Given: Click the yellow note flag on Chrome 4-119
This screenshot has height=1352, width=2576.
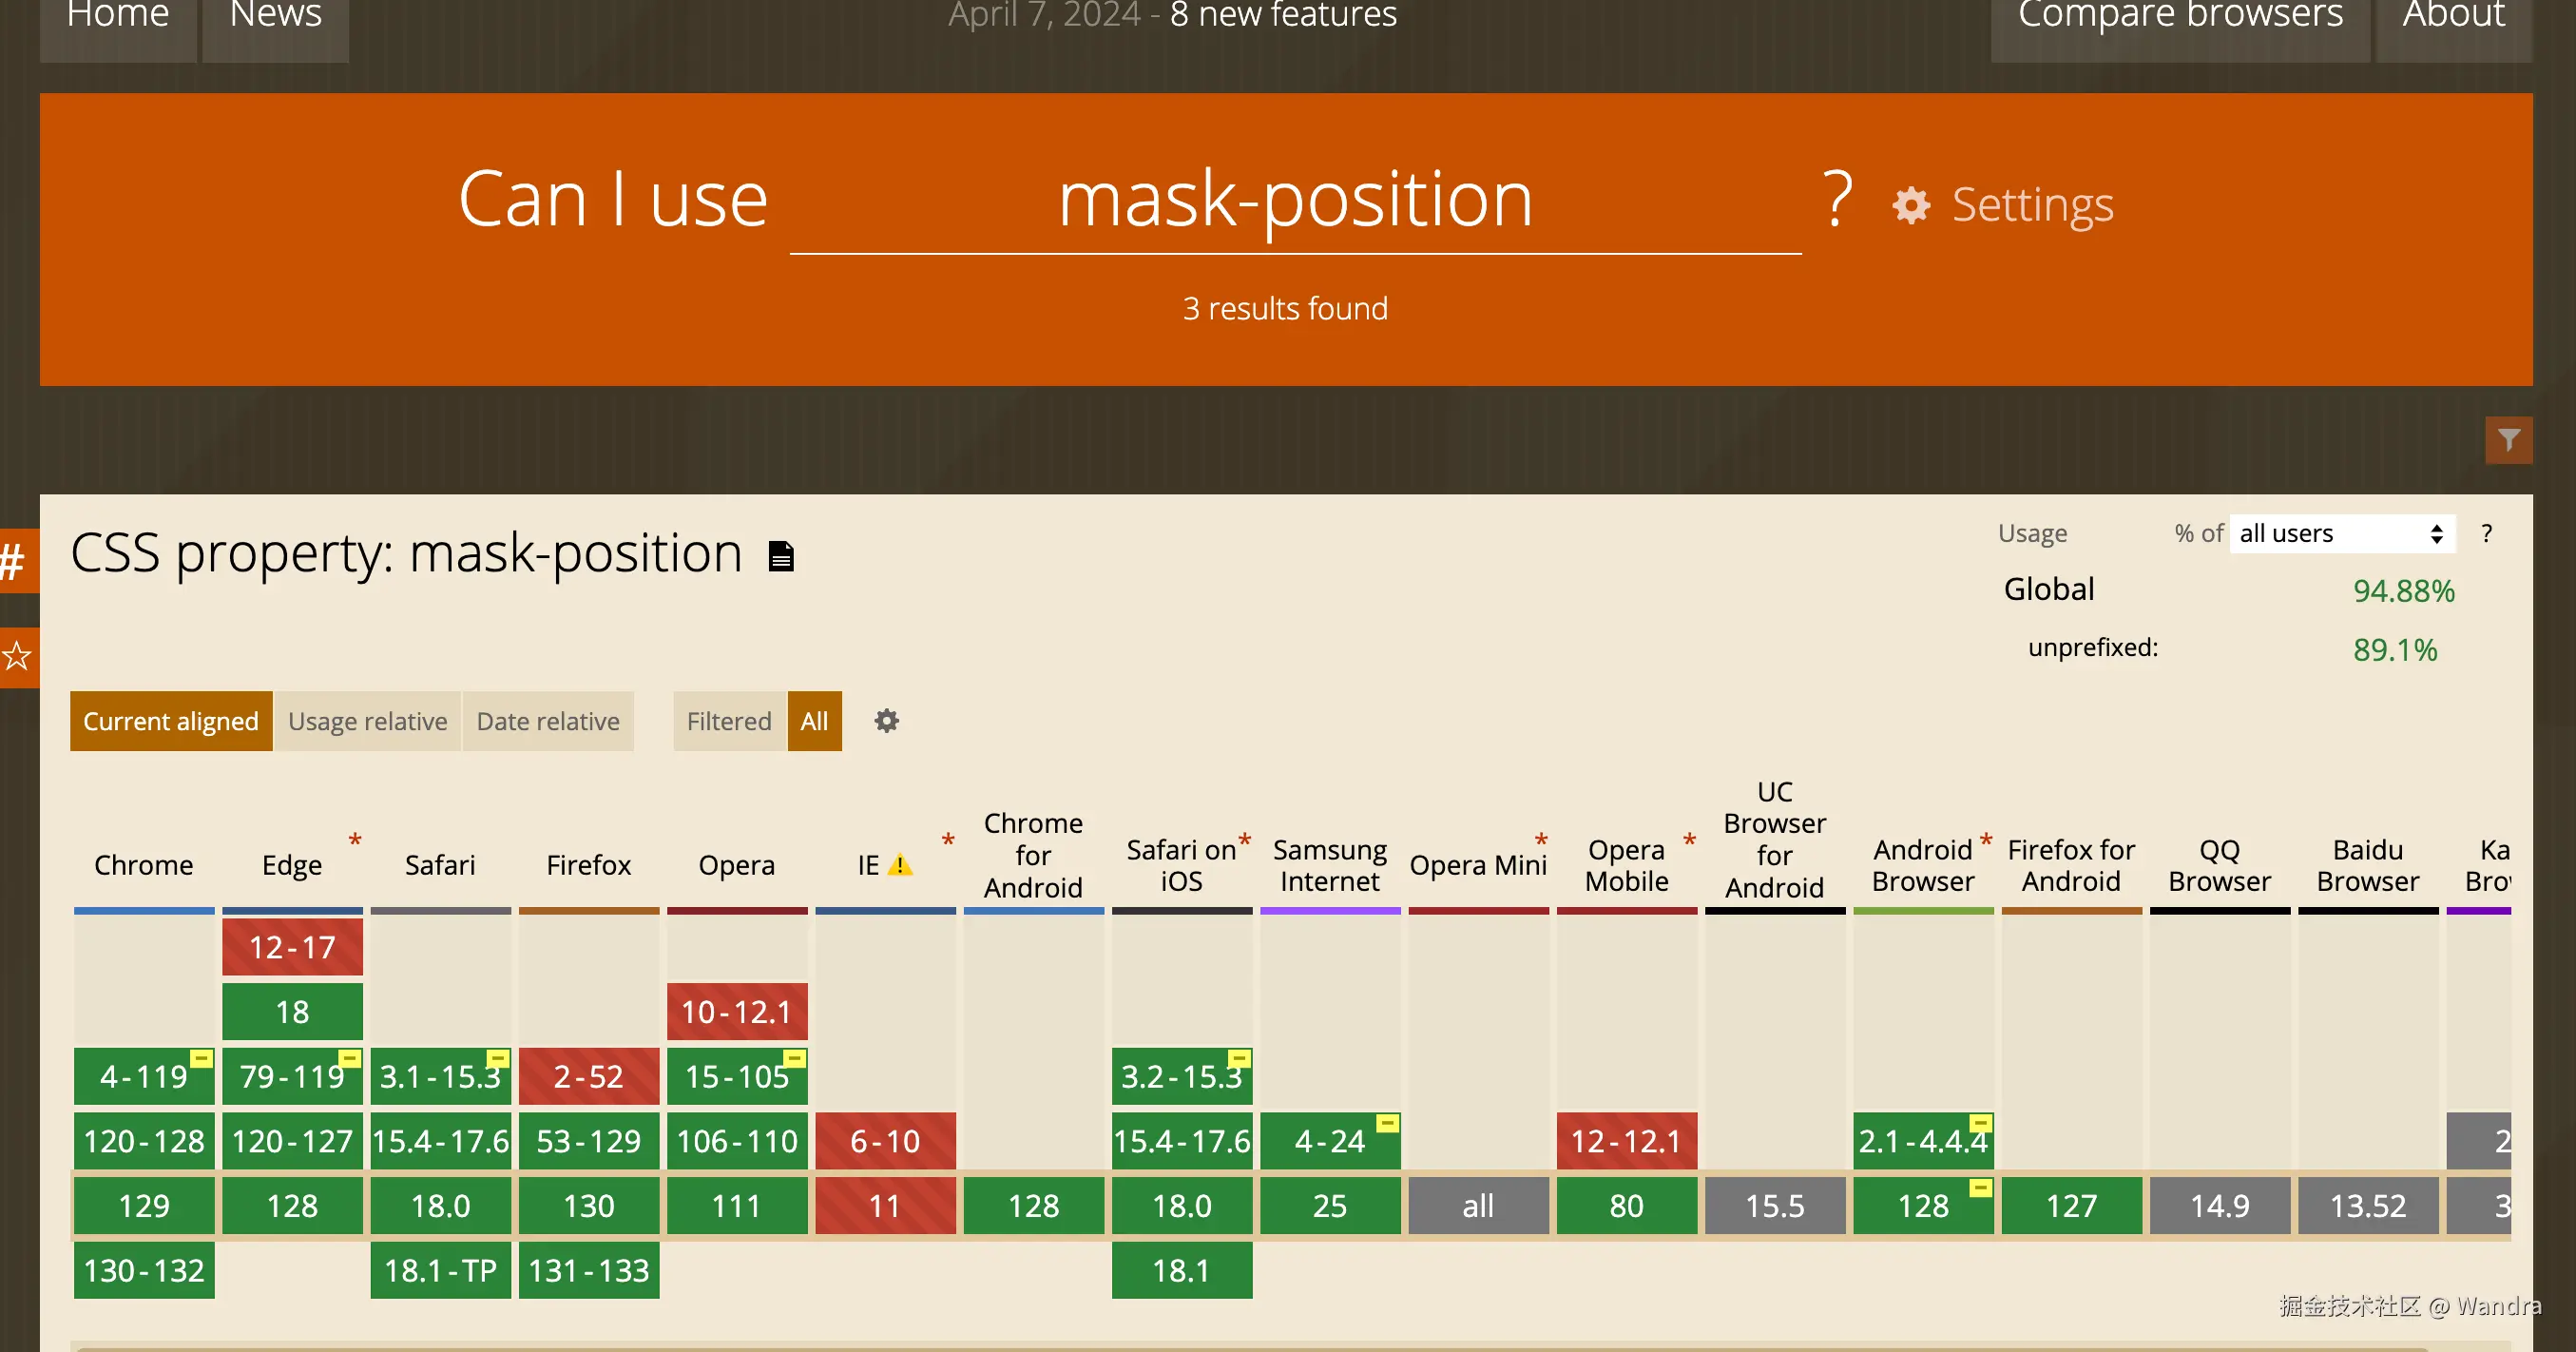Looking at the screenshot, I should point(201,1058).
